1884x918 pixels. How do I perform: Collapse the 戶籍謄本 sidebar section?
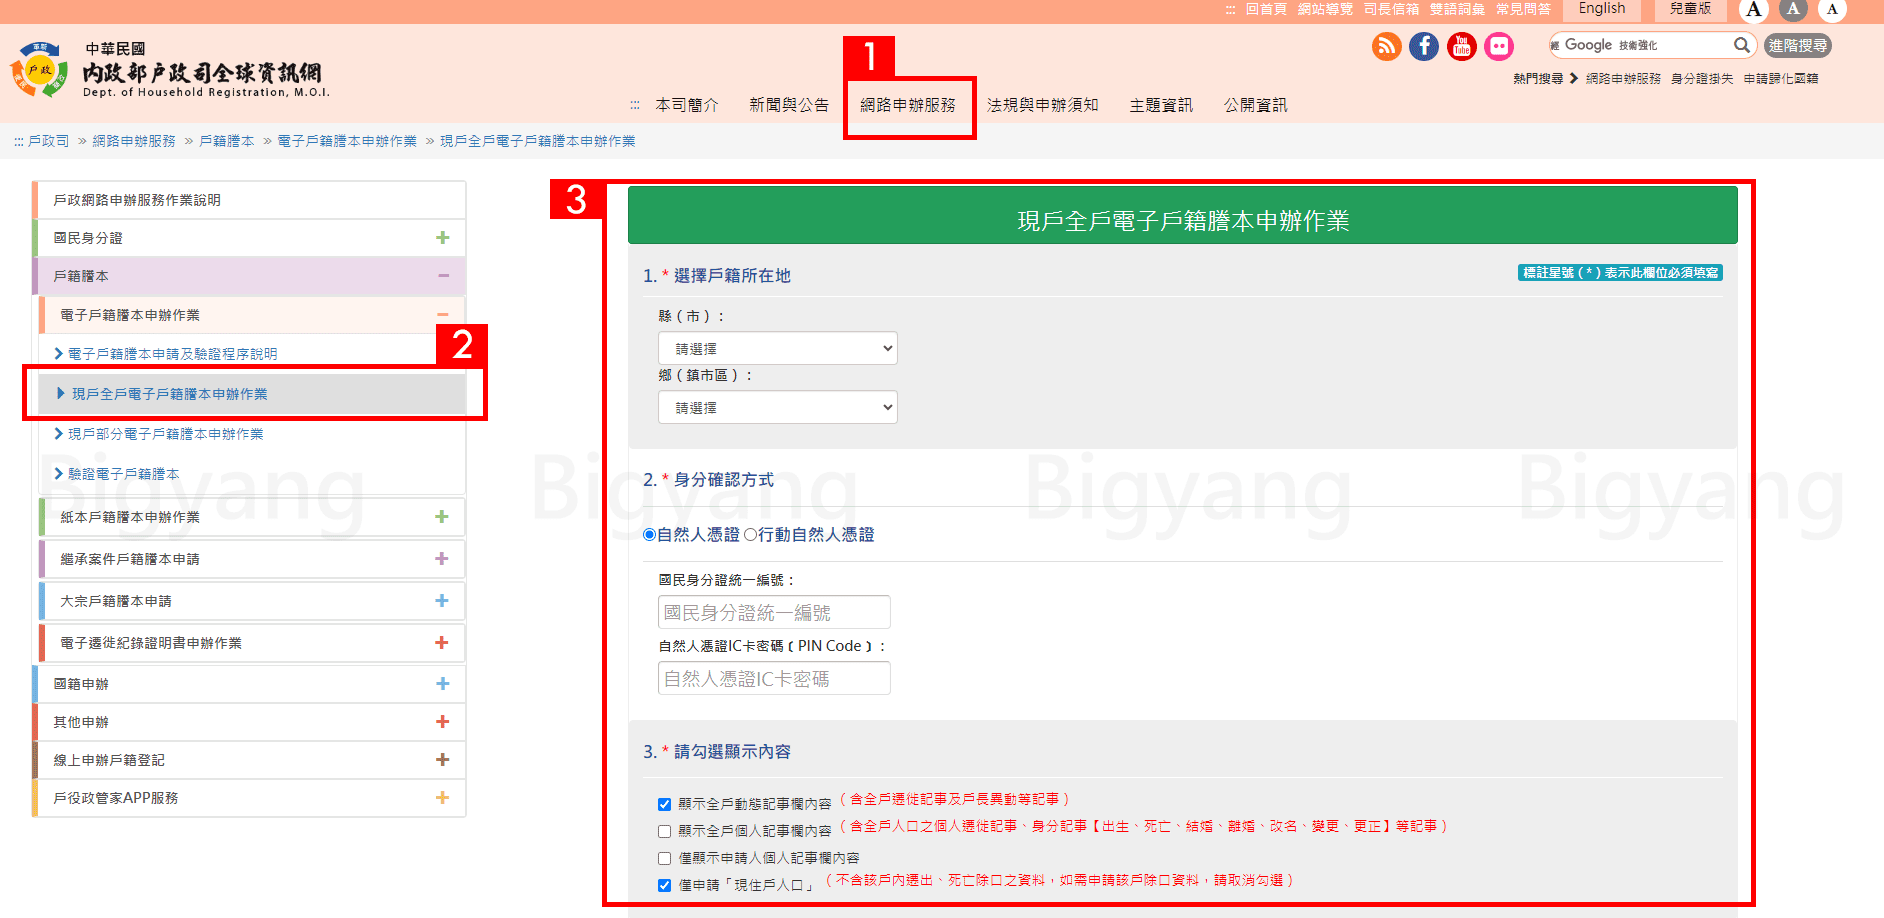443,276
